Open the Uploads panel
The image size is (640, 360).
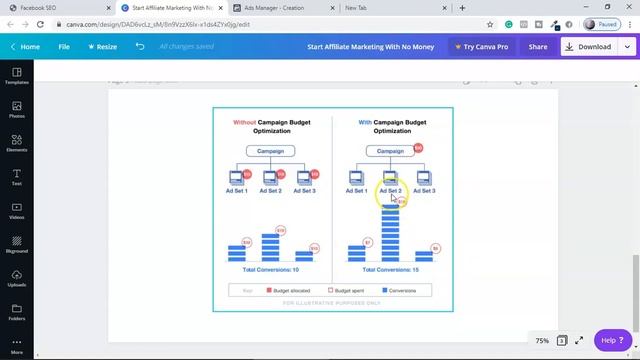coord(17,279)
